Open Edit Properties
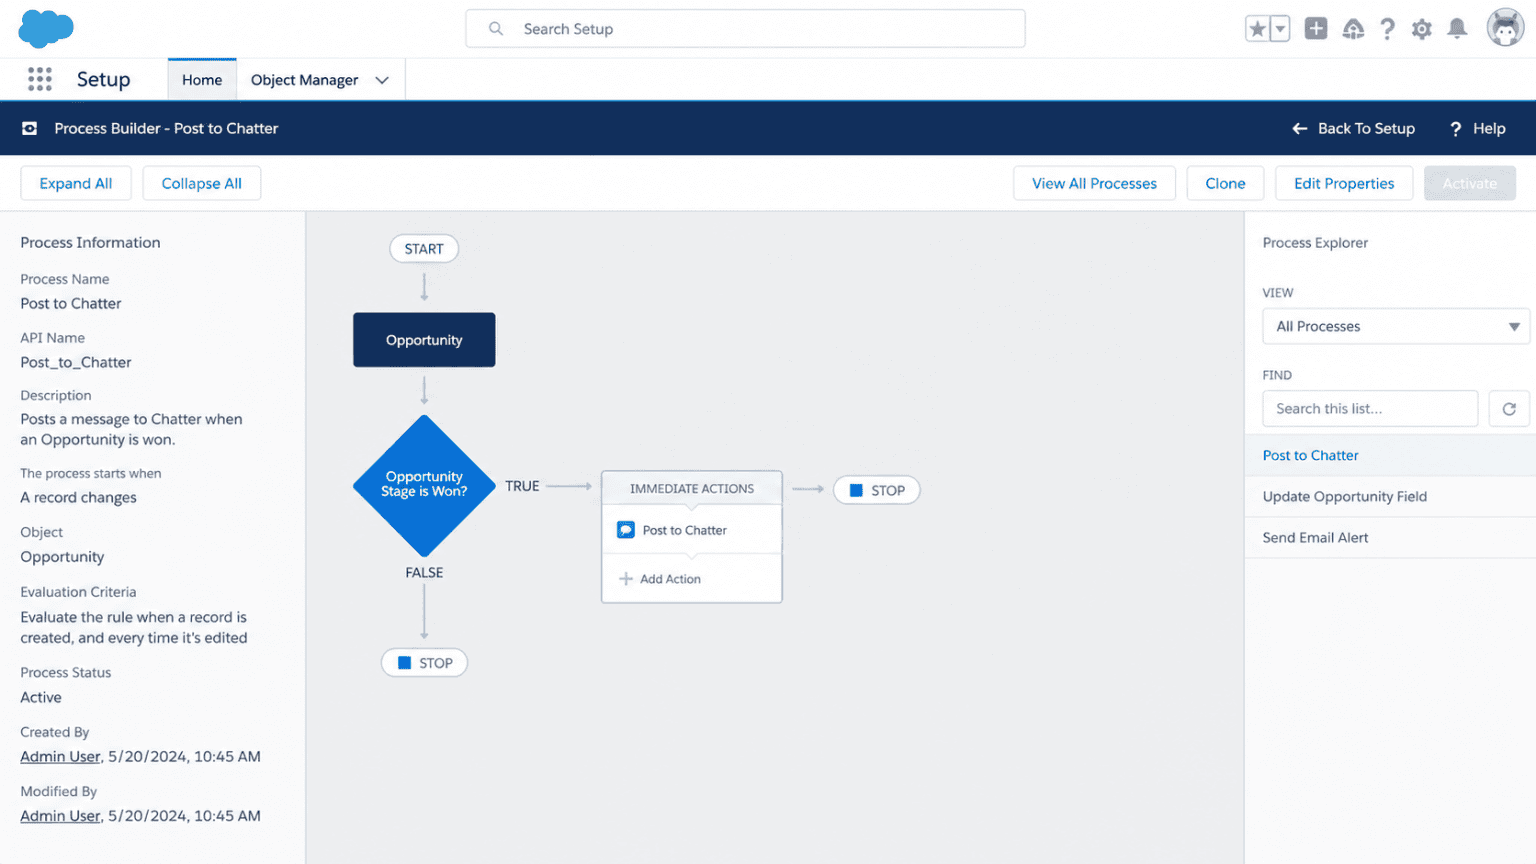The image size is (1536, 864). [x=1344, y=183]
